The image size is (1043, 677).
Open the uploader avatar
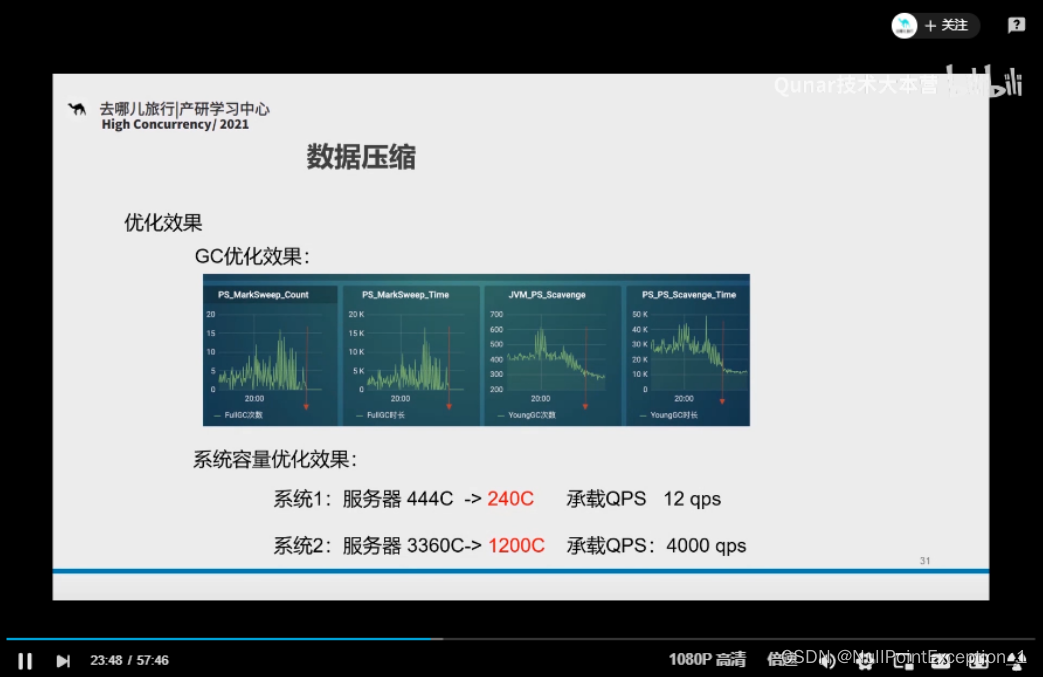904,25
